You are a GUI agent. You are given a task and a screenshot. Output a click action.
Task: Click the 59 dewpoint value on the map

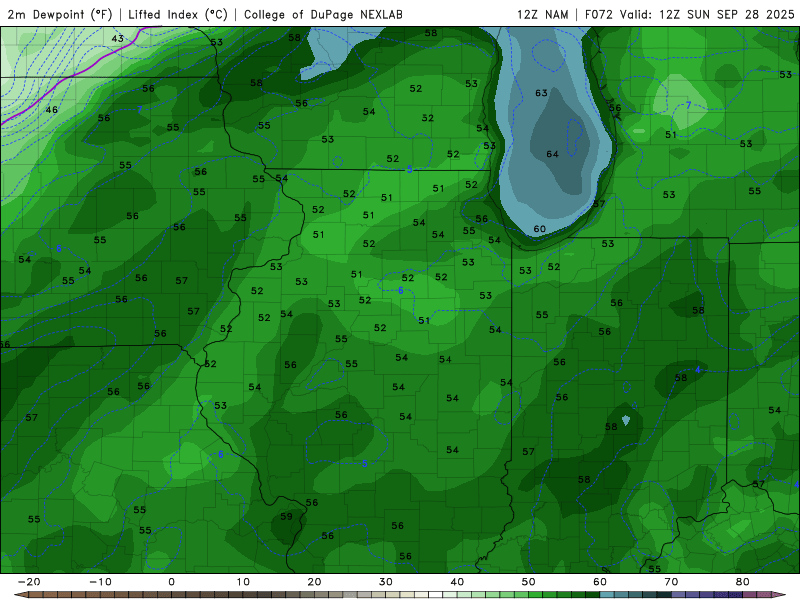(x=286, y=516)
